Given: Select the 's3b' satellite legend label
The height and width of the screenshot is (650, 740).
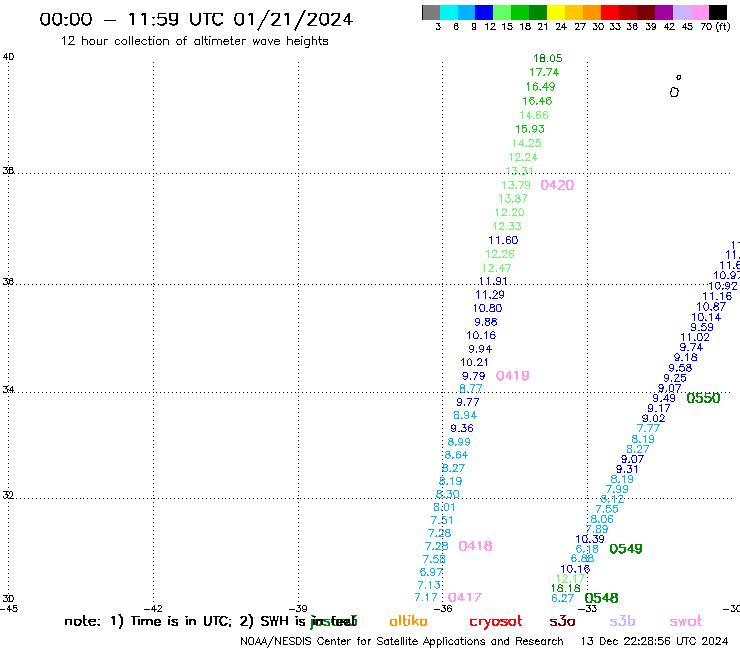Looking at the screenshot, I should click(622, 622).
